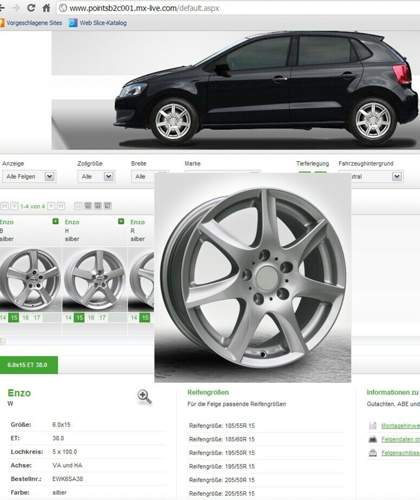Select size 15 under Enzo B wheel
420x500 pixels.
pyautogui.click(x=14, y=317)
